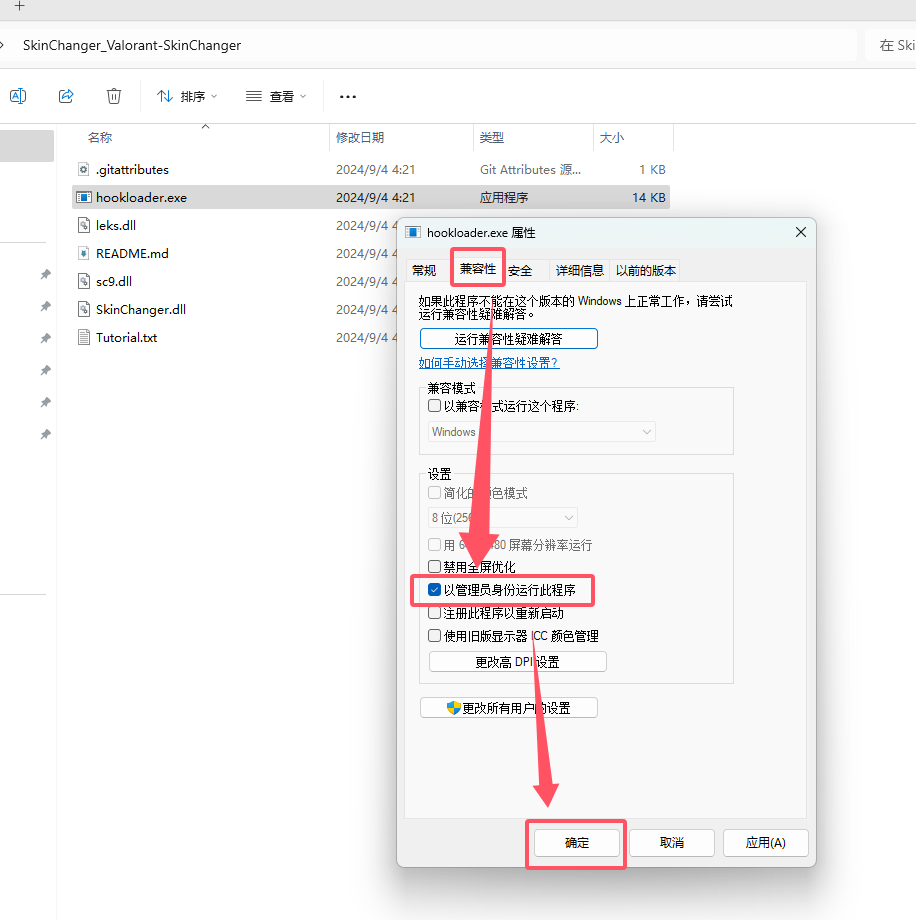
Task: Switch to the 常规 tab
Action: click(424, 270)
